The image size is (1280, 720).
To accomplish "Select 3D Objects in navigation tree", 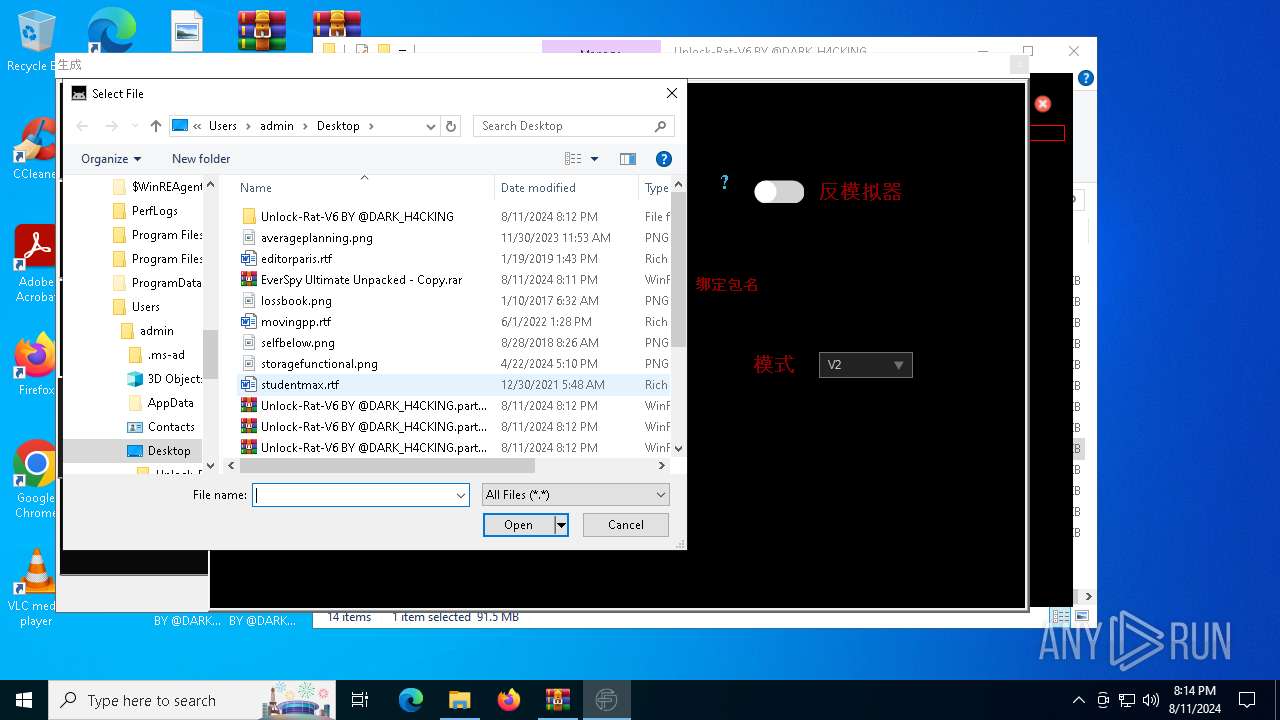I will click(165, 379).
